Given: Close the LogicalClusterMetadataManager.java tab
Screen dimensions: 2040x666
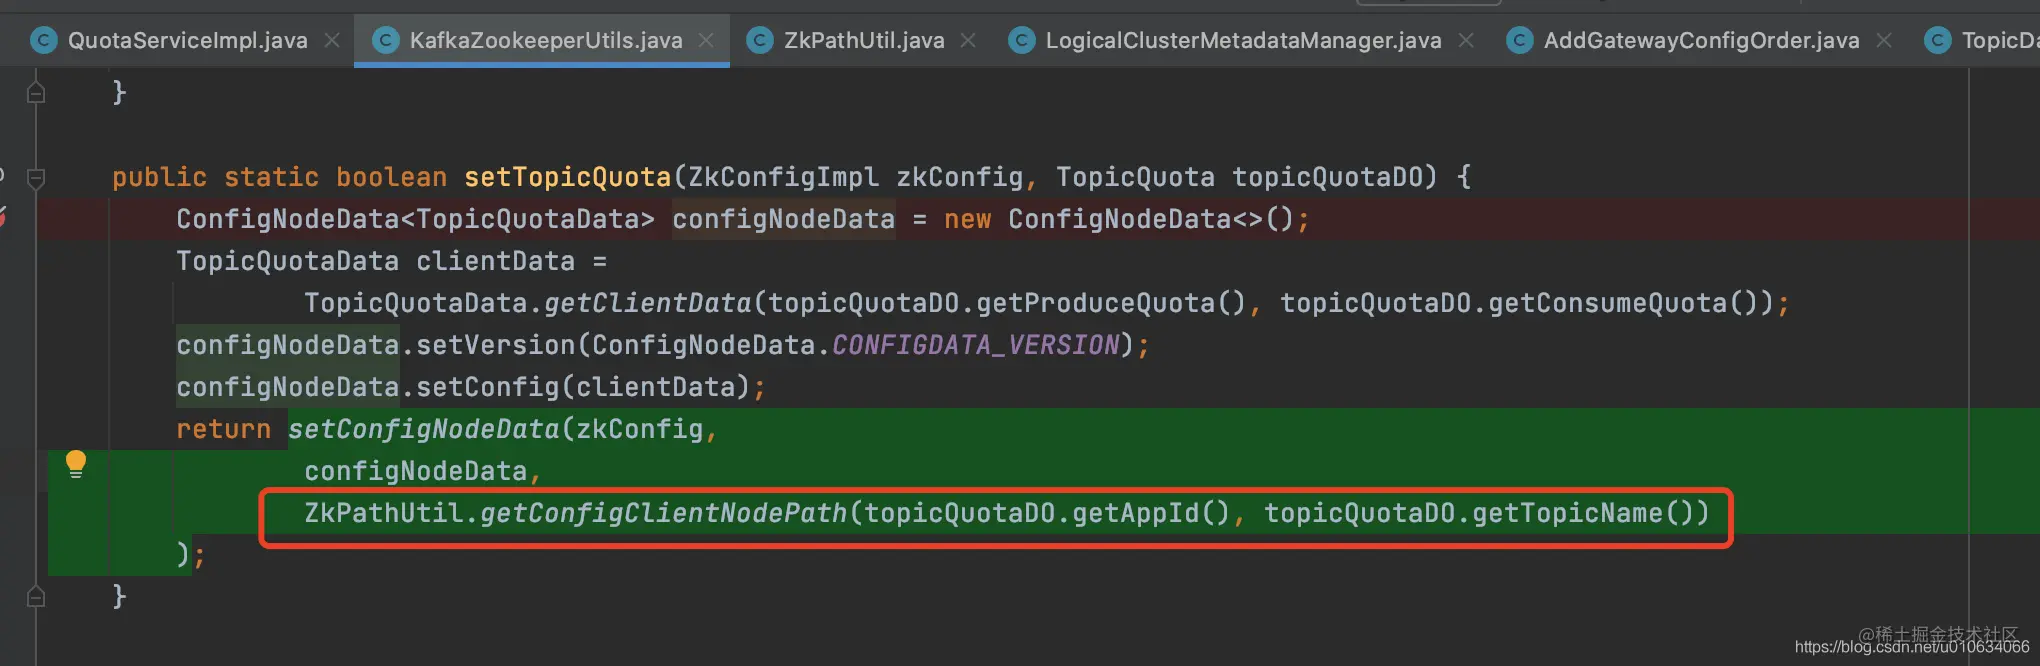Looking at the screenshot, I should (x=1466, y=40).
